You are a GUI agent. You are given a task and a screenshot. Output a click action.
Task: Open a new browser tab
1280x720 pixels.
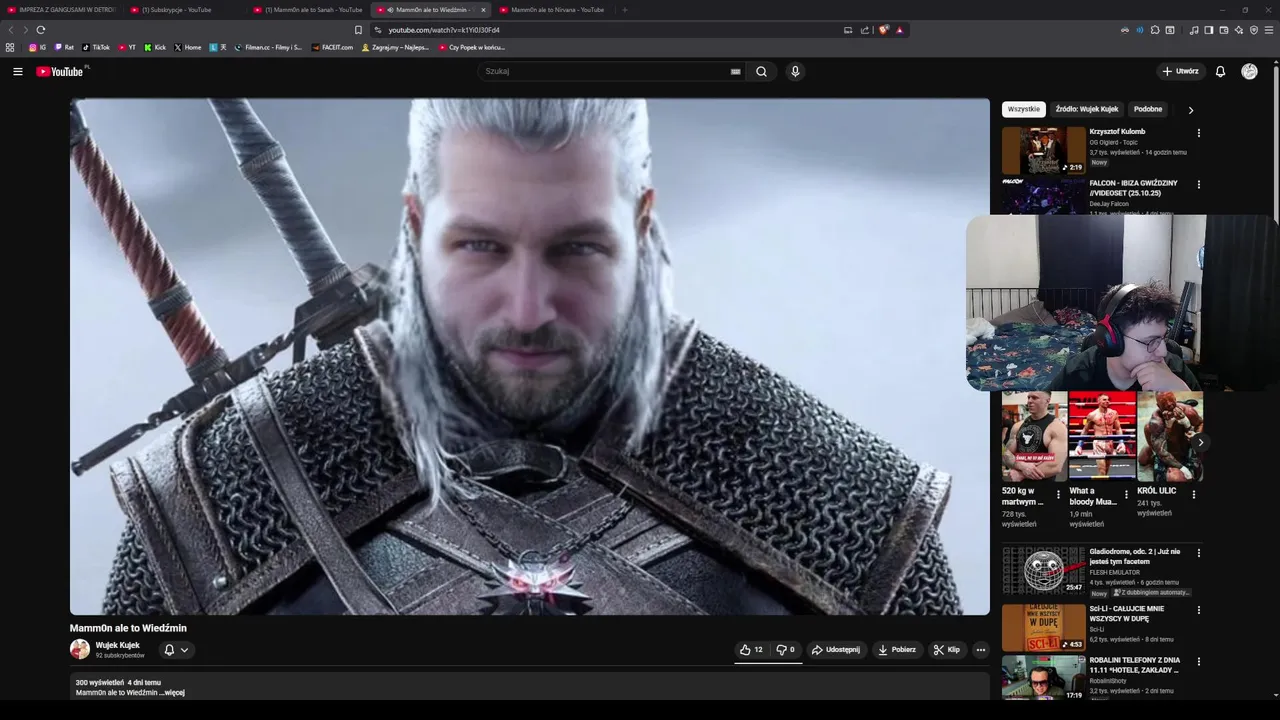625,10
